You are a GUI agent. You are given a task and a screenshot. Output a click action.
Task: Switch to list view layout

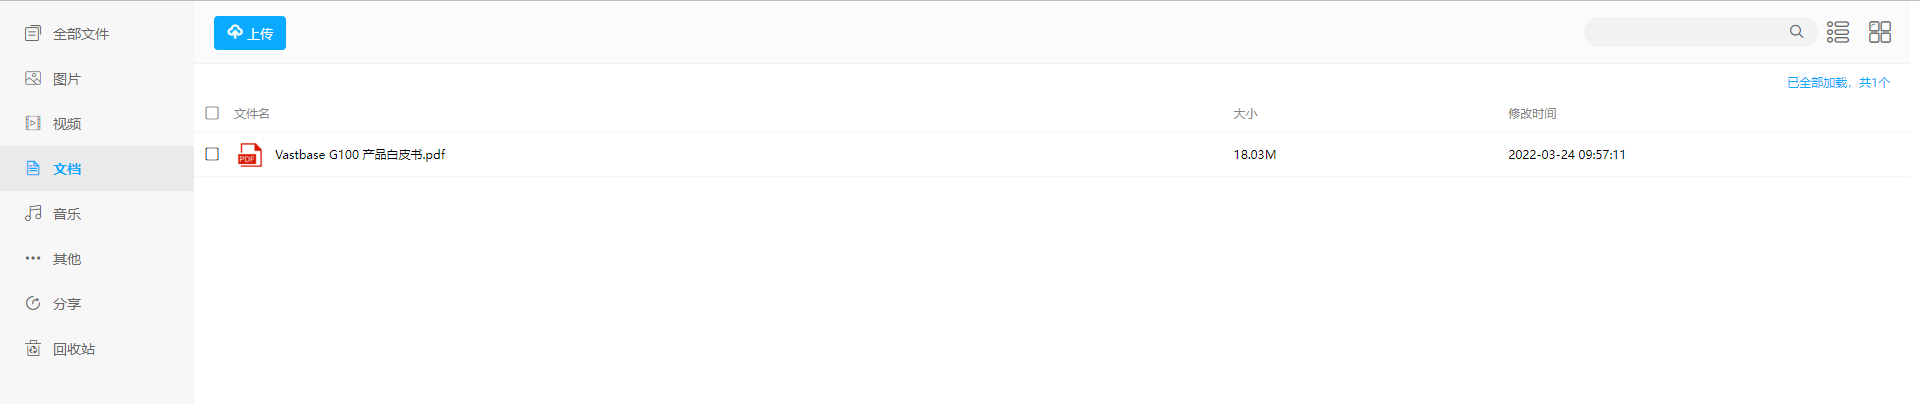(x=1838, y=32)
